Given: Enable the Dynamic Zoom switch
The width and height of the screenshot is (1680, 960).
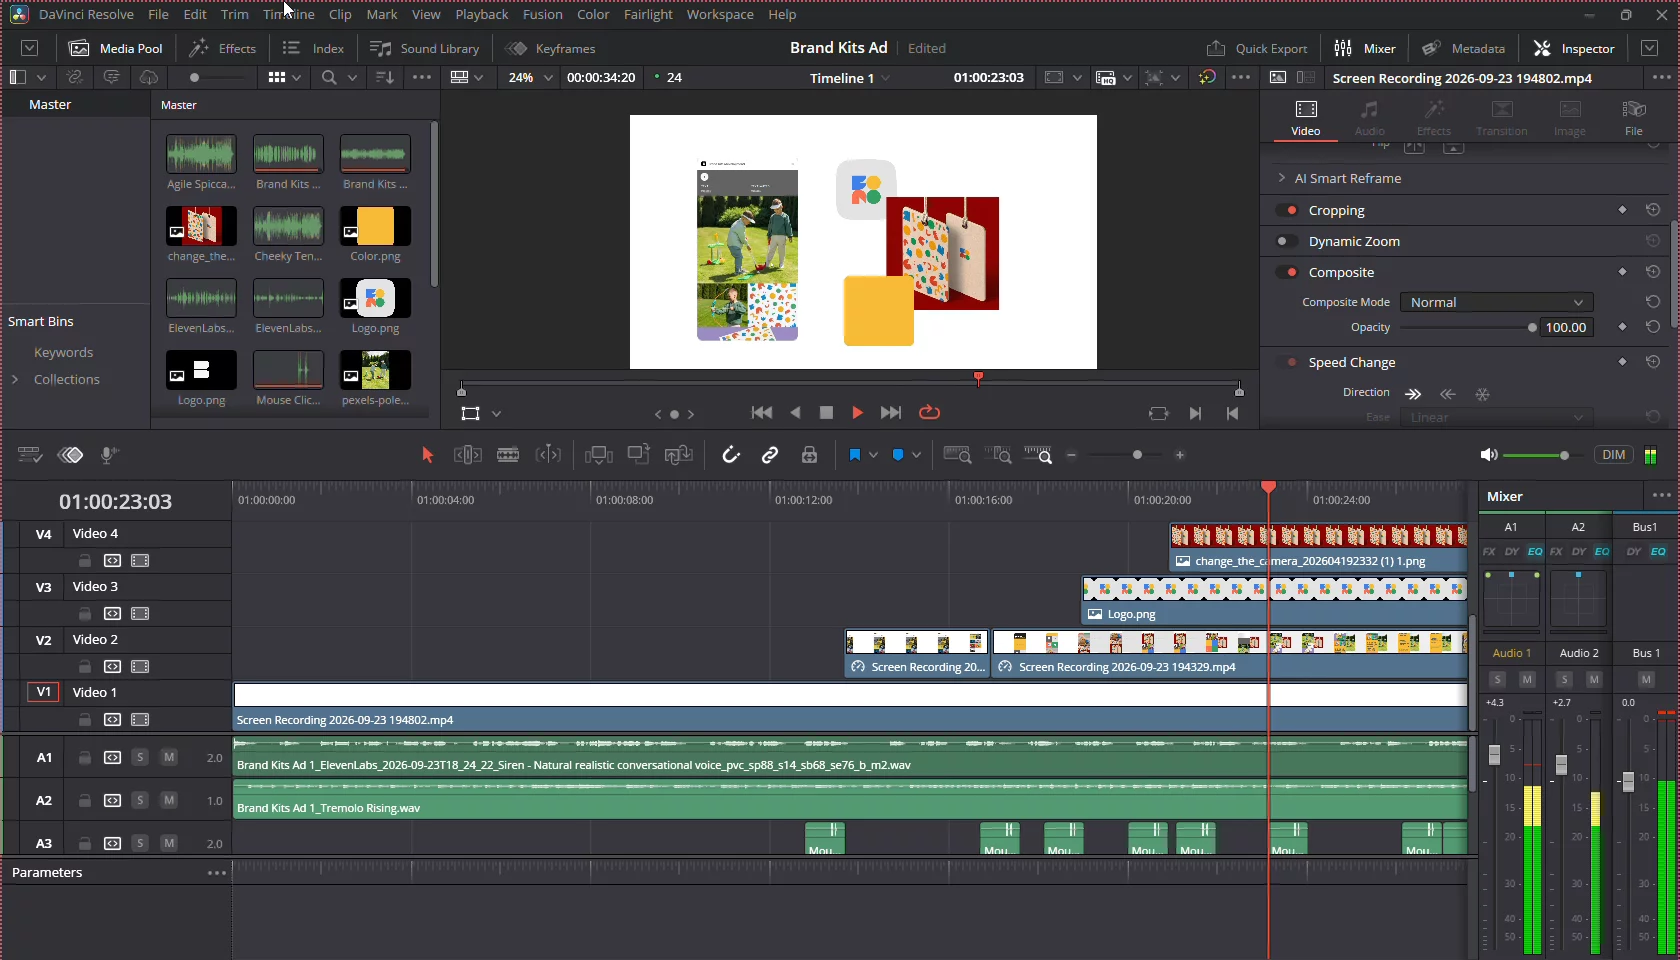Looking at the screenshot, I should (1287, 241).
